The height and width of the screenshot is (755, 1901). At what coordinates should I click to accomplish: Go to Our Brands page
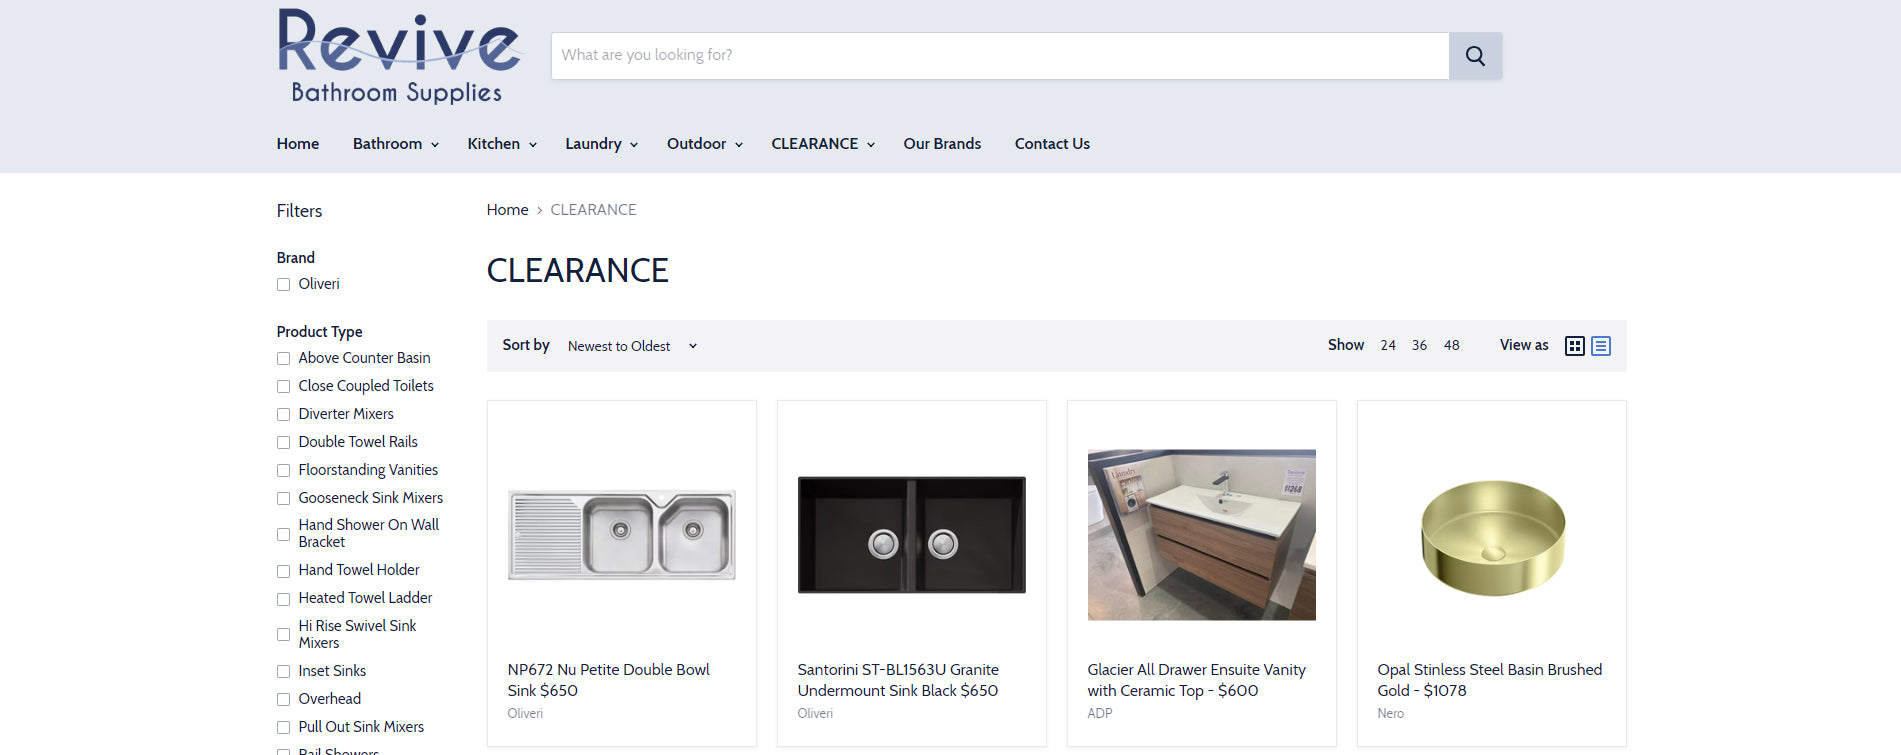(941, 144)
